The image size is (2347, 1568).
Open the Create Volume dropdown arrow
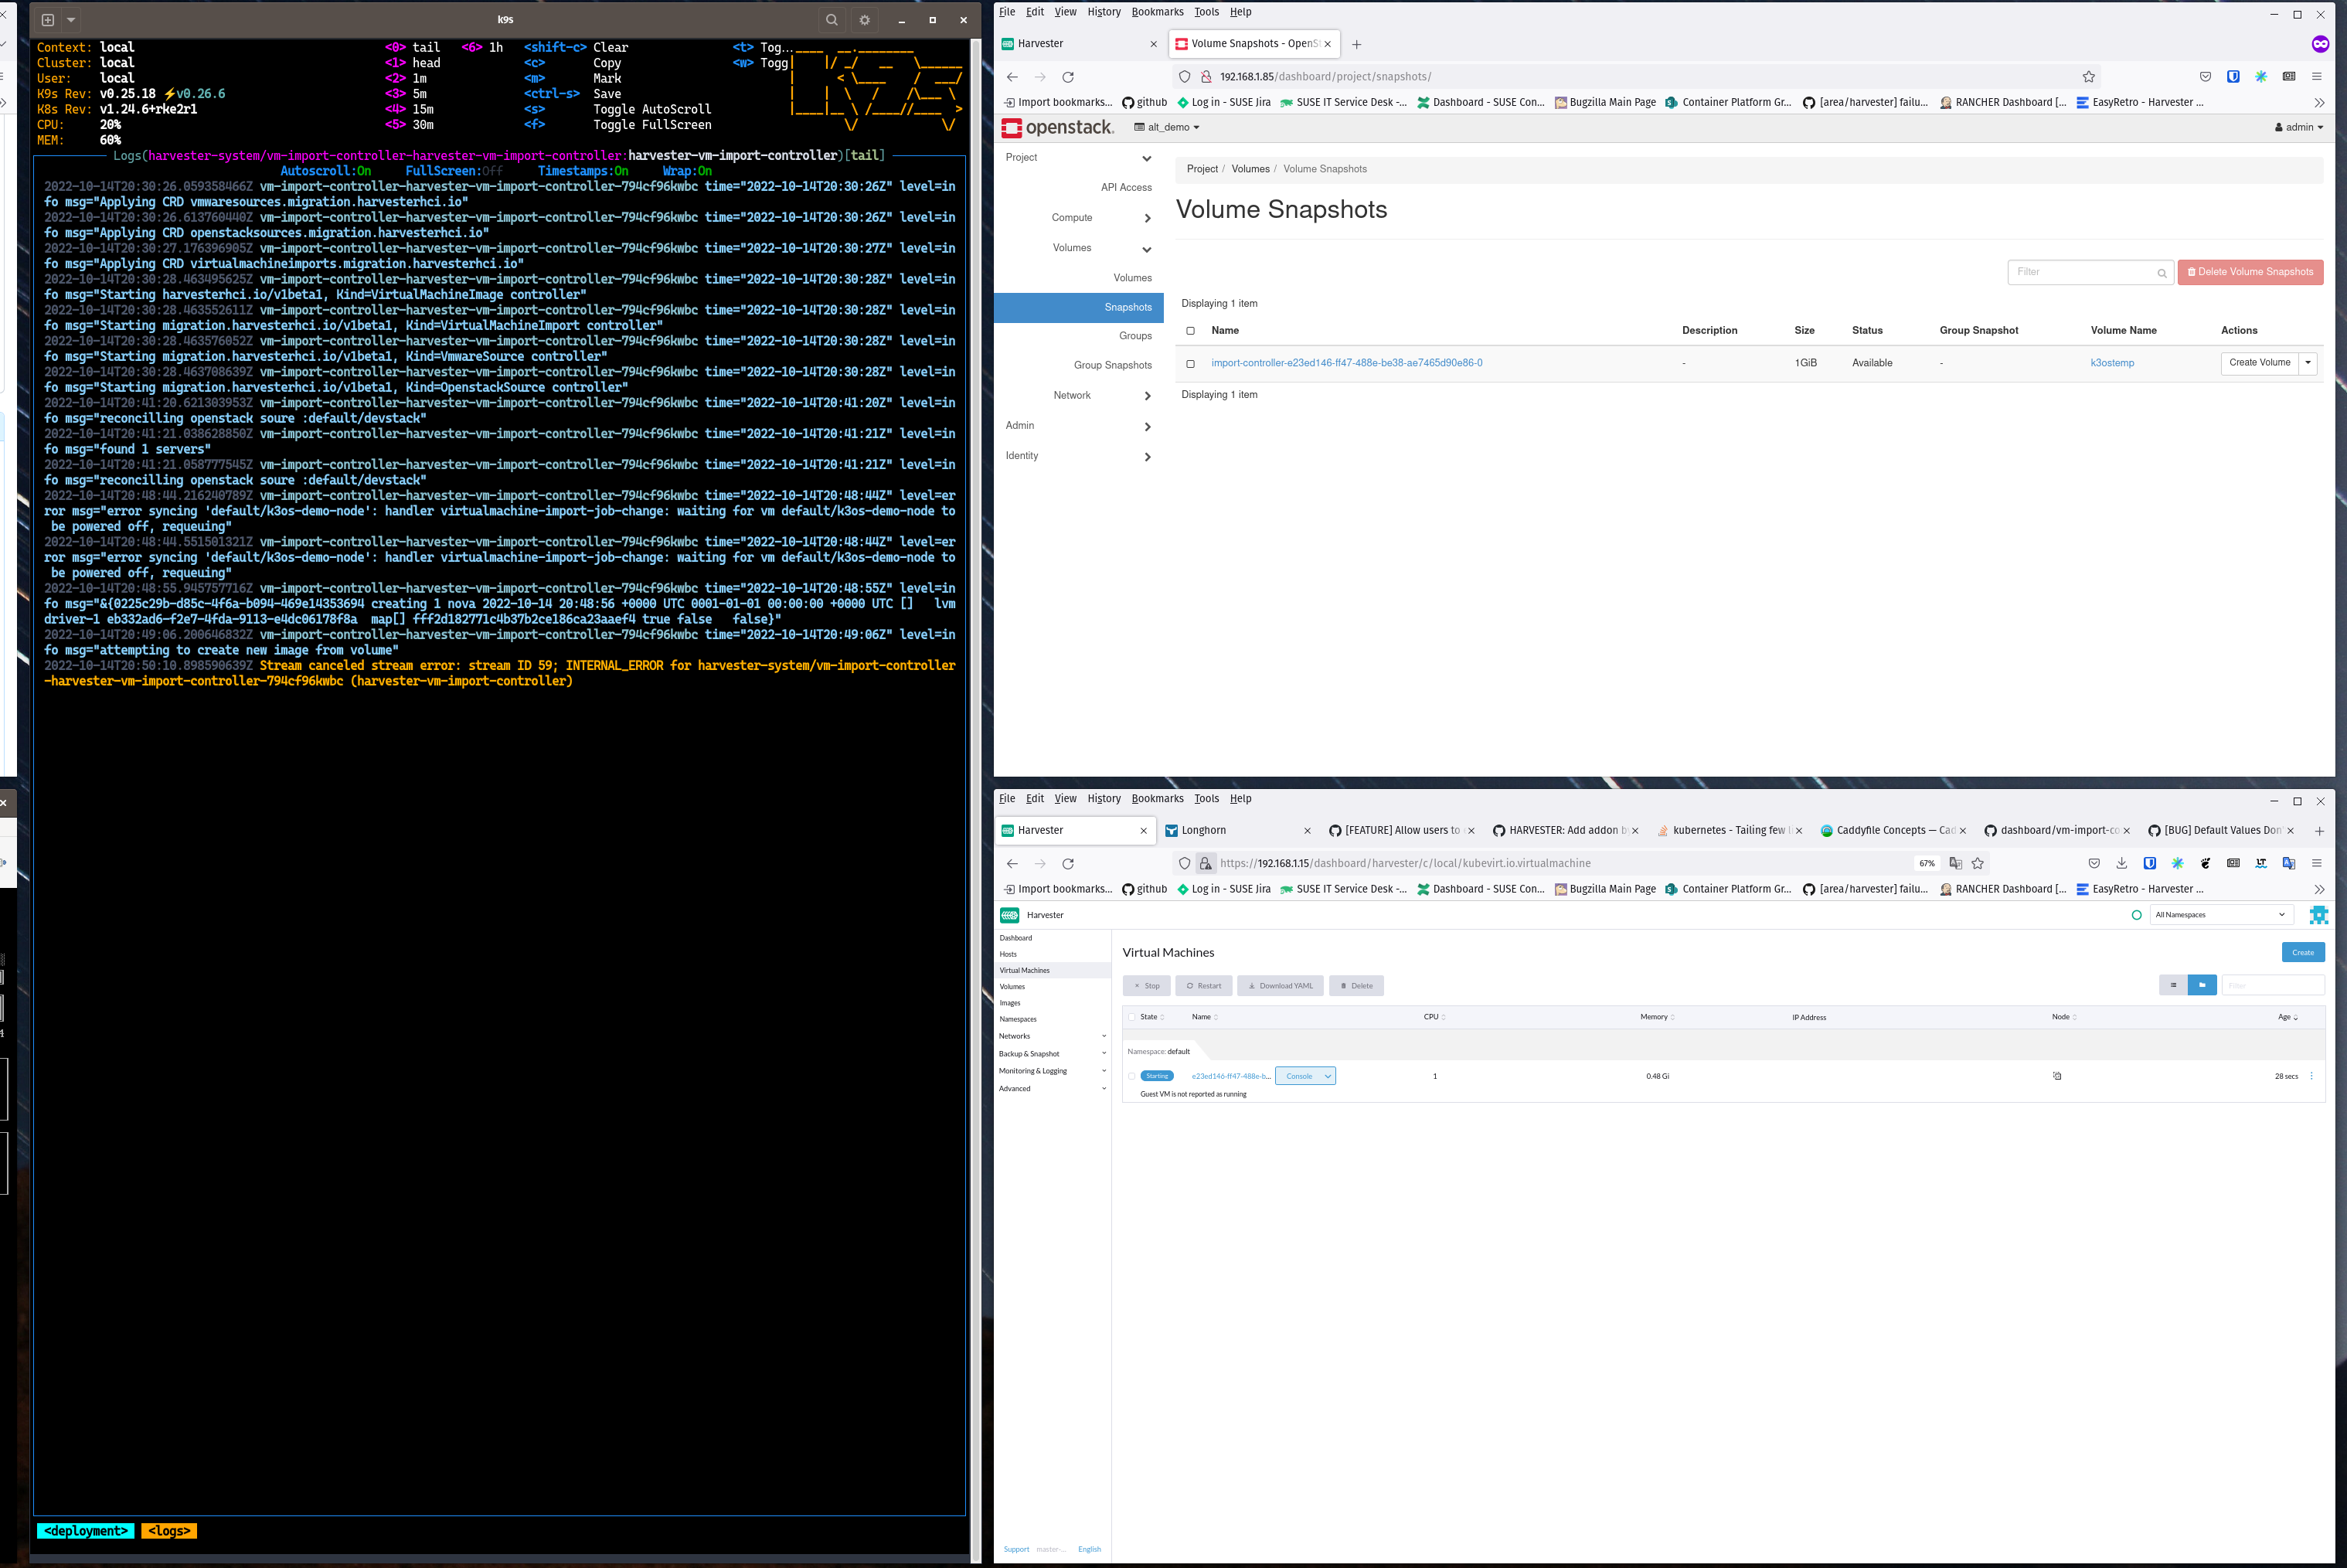(2308, 363)
